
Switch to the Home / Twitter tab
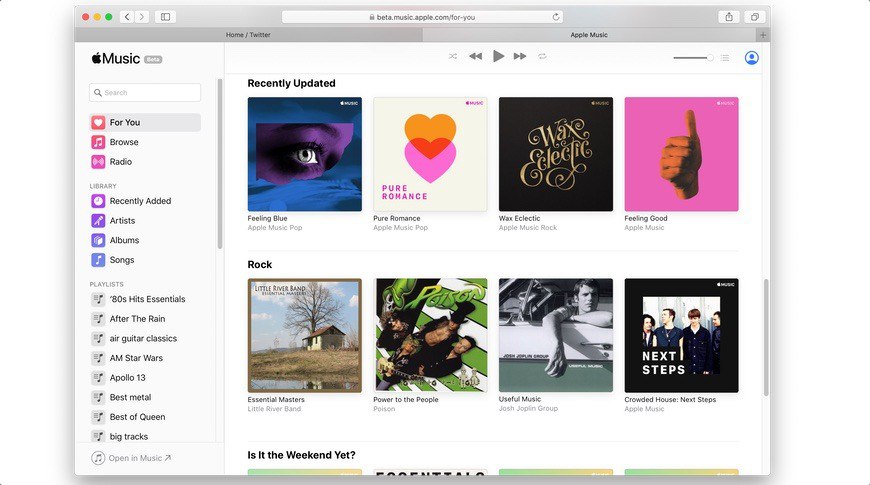(249, 34)
